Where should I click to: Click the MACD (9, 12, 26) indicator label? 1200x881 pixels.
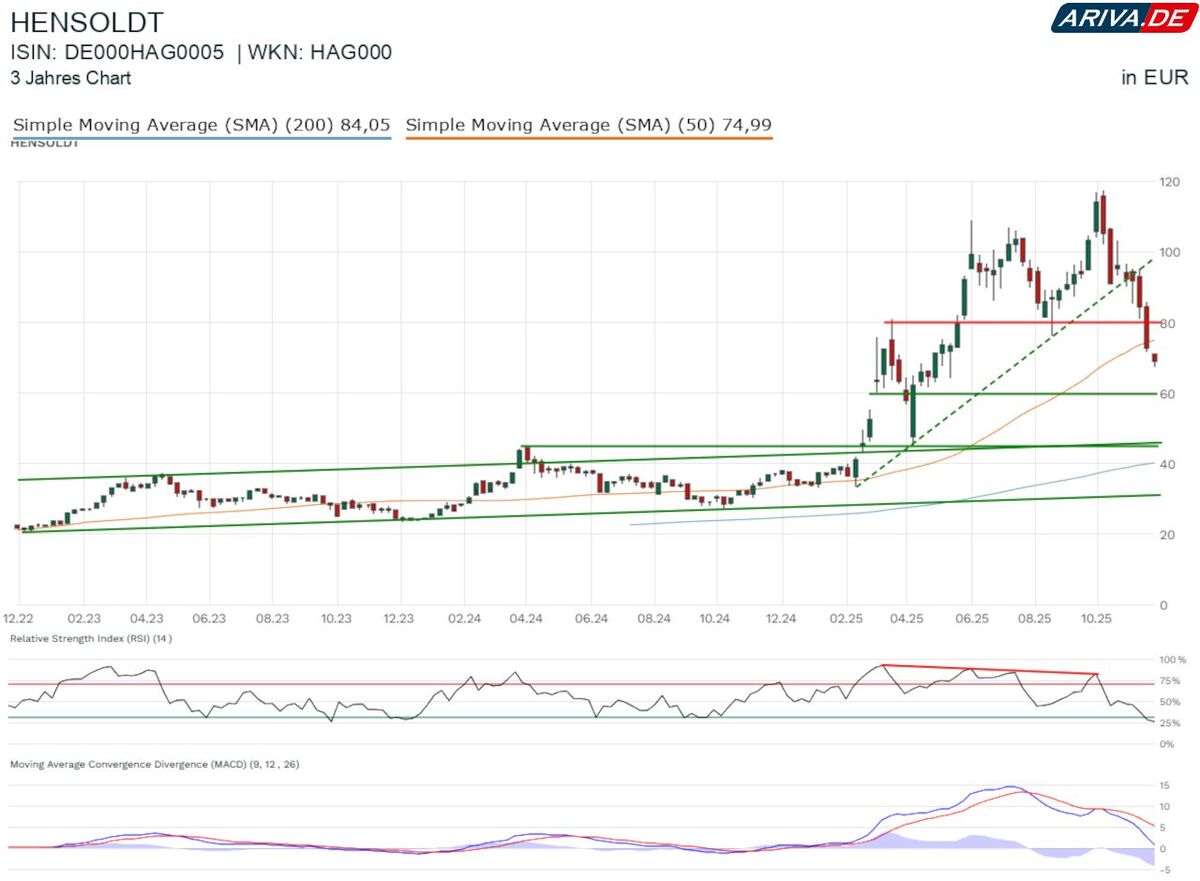pyautogui.click(x=155, y=764)
